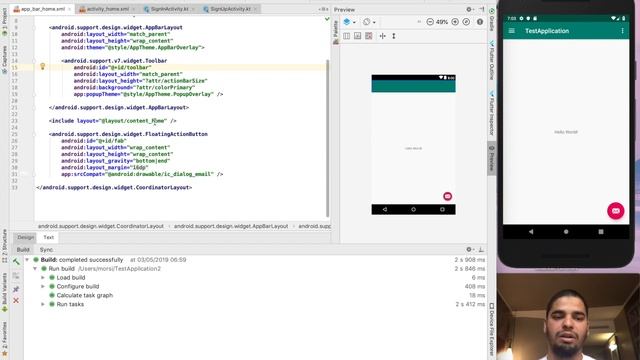Screen dimensions: 640x360
Task: Zoom out the layout preview
Action: [430, 22]
